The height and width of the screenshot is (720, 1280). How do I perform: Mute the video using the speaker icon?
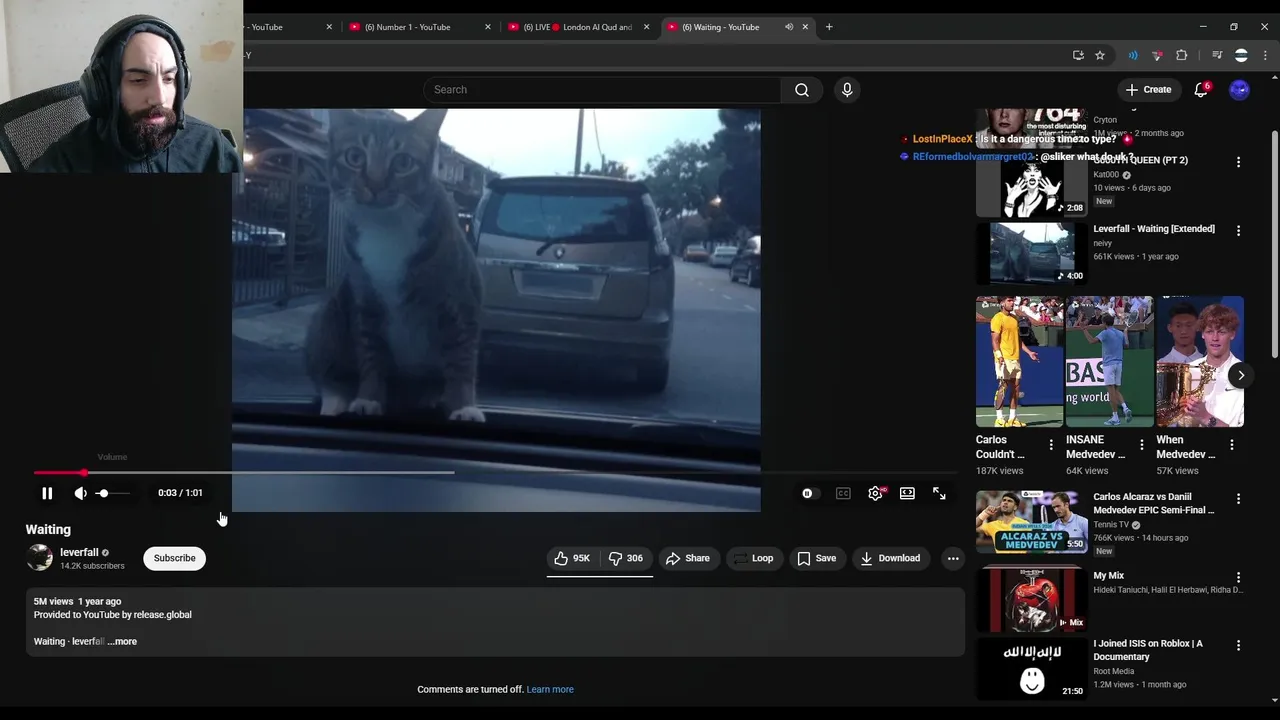point(80,493)
